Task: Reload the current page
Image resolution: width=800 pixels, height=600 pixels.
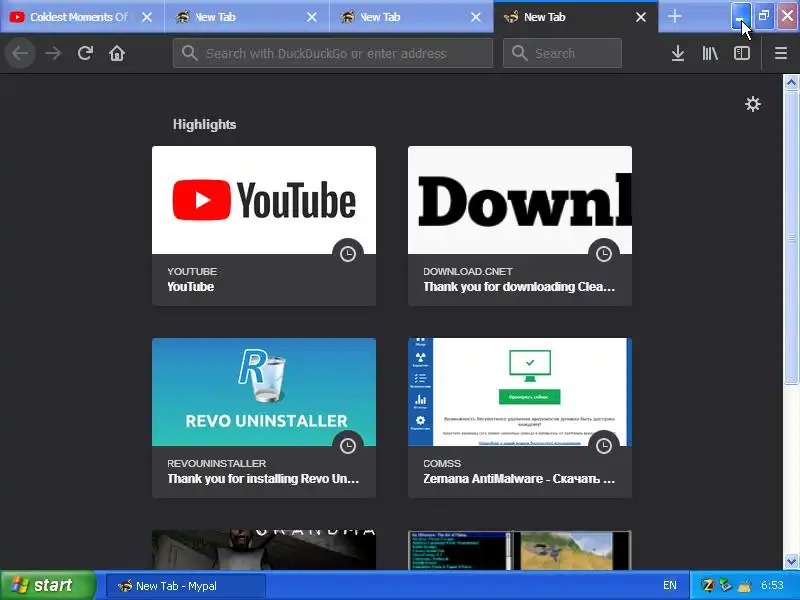Action: [x=85, y=53]
